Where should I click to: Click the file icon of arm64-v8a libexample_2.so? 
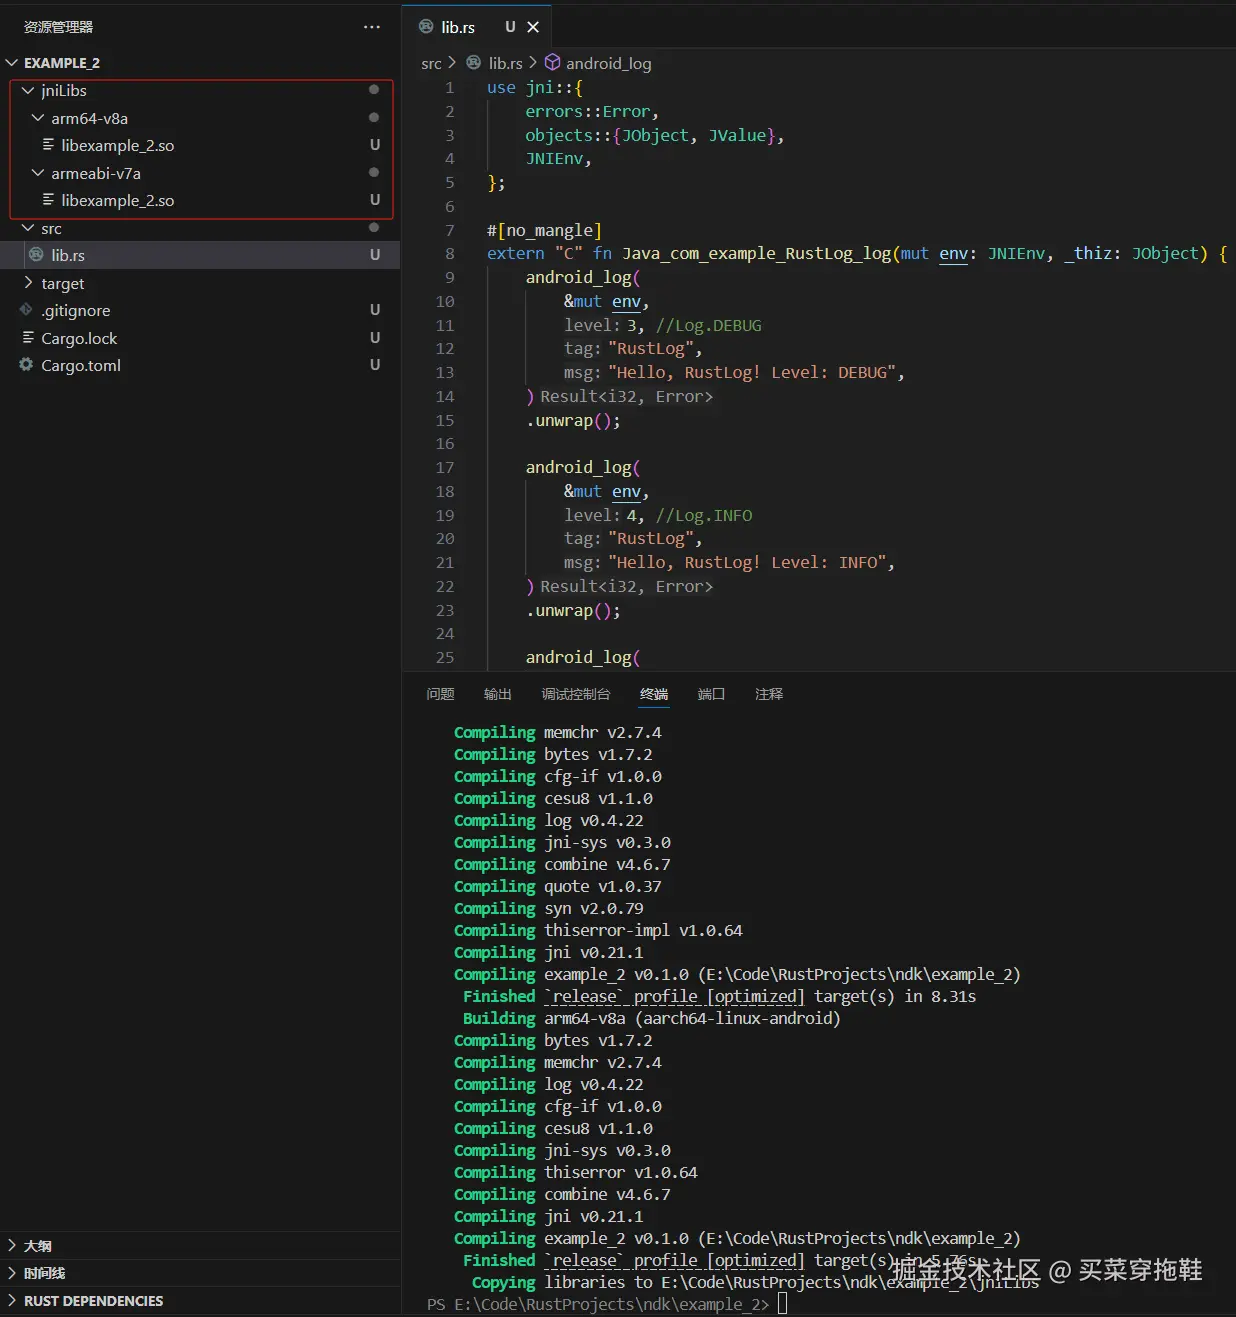coord(48,145)
